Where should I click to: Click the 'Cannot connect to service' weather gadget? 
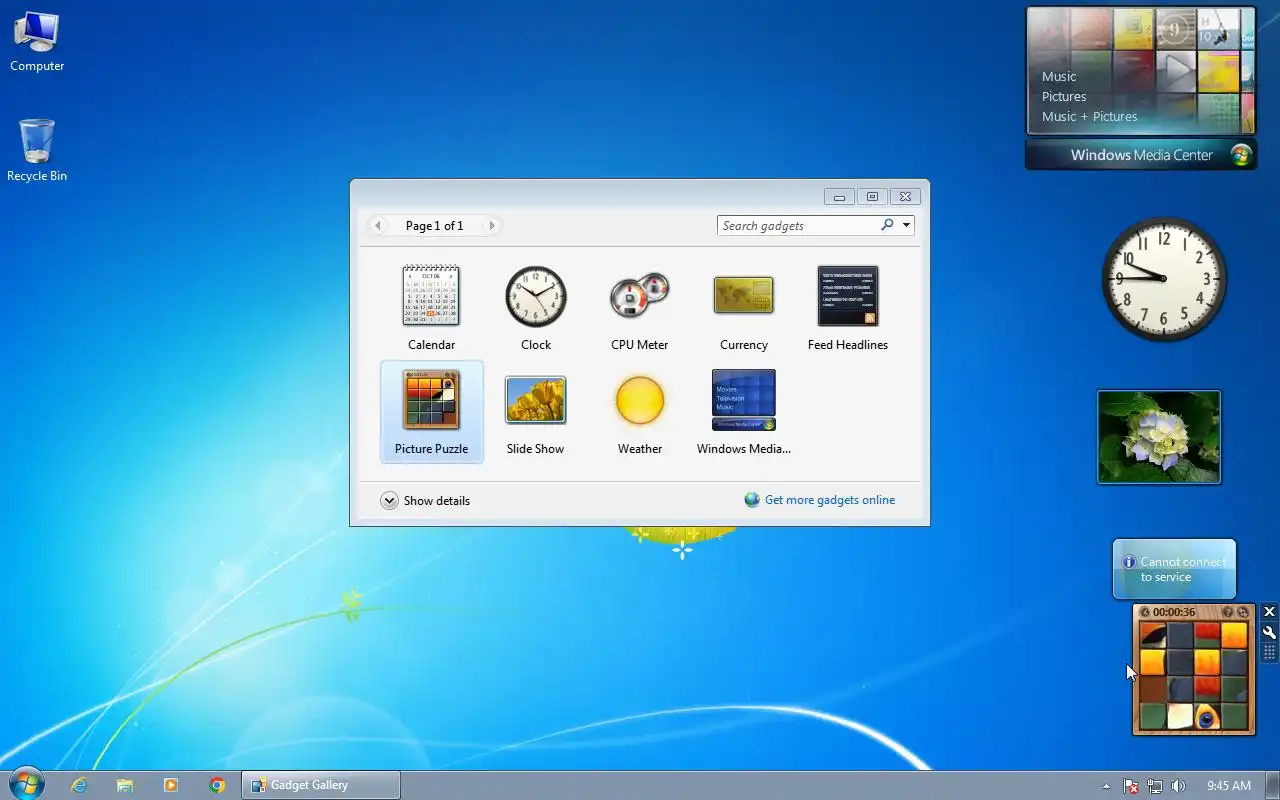(x=1174, y=569)
